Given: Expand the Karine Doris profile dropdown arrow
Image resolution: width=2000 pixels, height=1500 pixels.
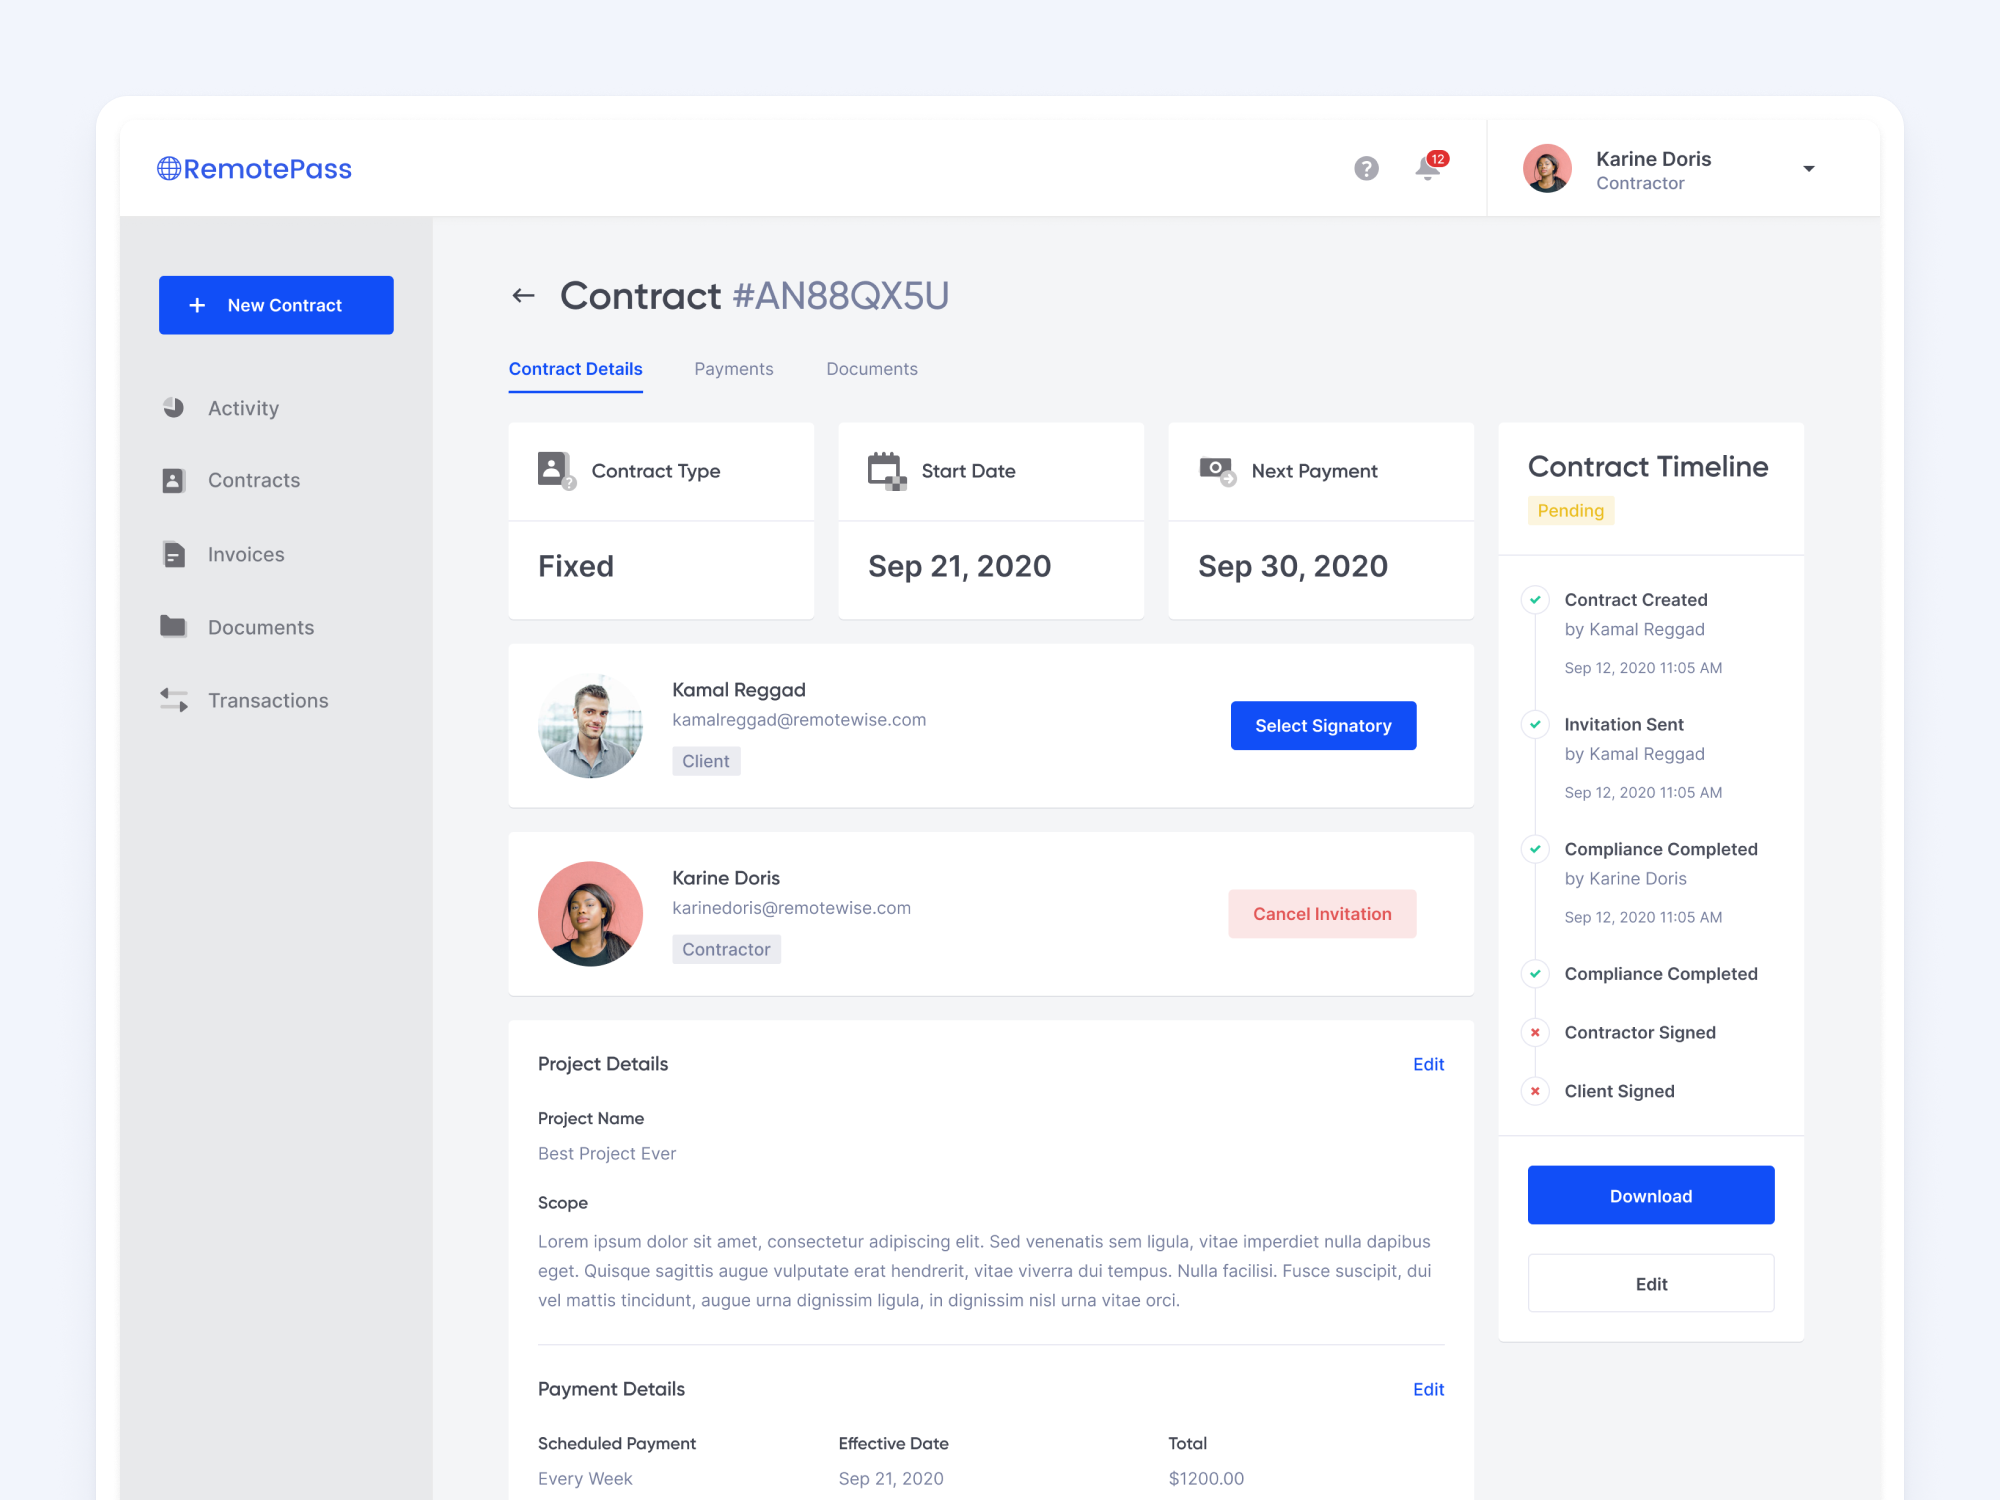Looking at the screenshot, I should 1808,169.
